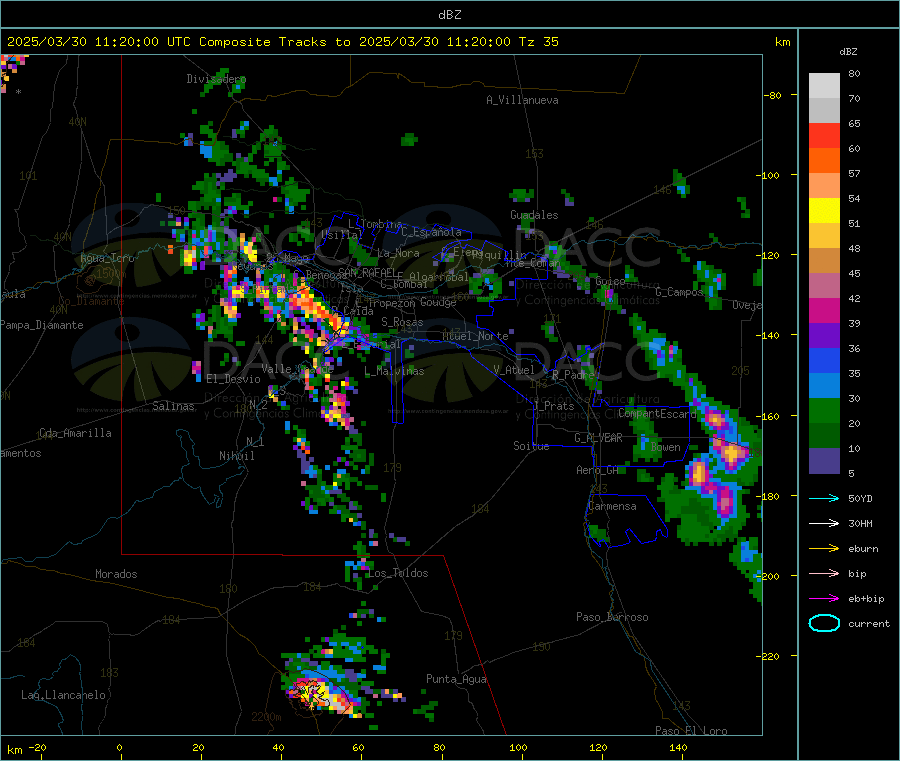
Task: Click the intense storm cell near Punta_Agua
Action: point(321,694)
